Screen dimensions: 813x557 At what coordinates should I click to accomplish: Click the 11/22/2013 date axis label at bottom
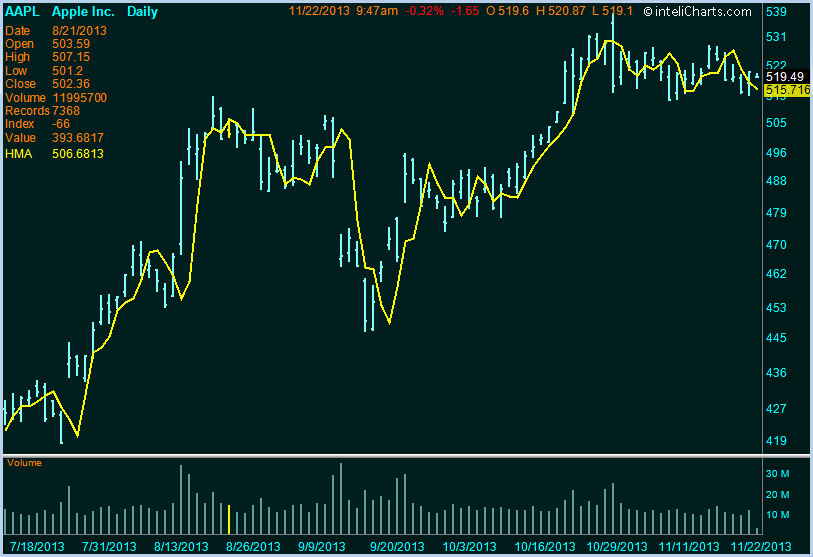coord(761,547)
